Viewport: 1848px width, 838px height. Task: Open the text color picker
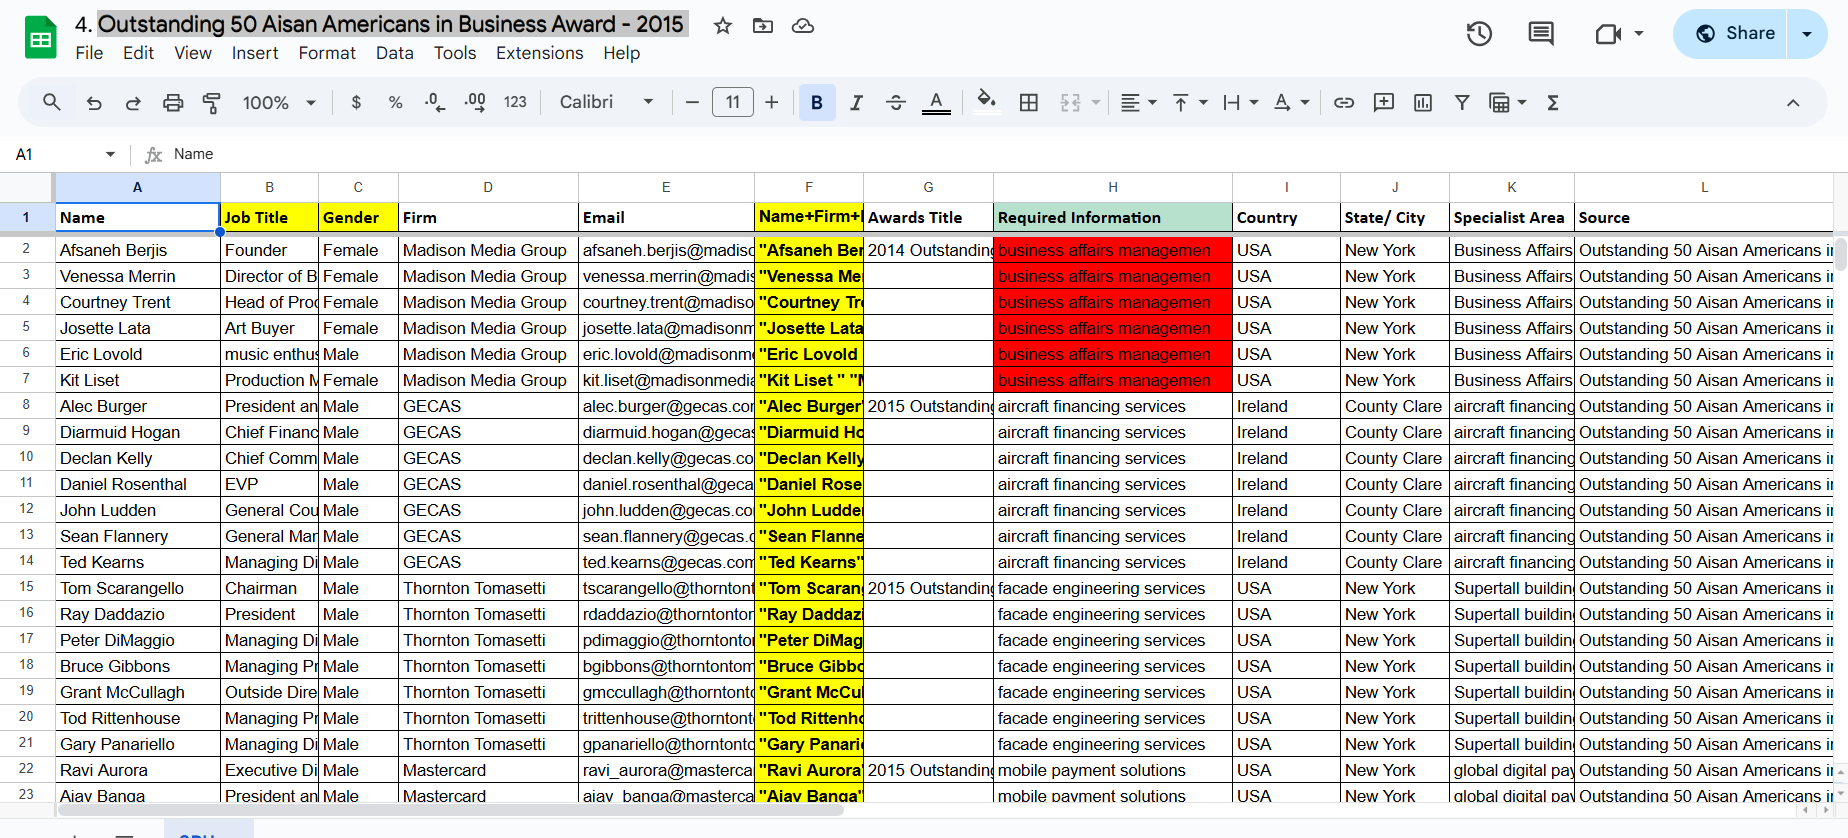pos(936,102)
